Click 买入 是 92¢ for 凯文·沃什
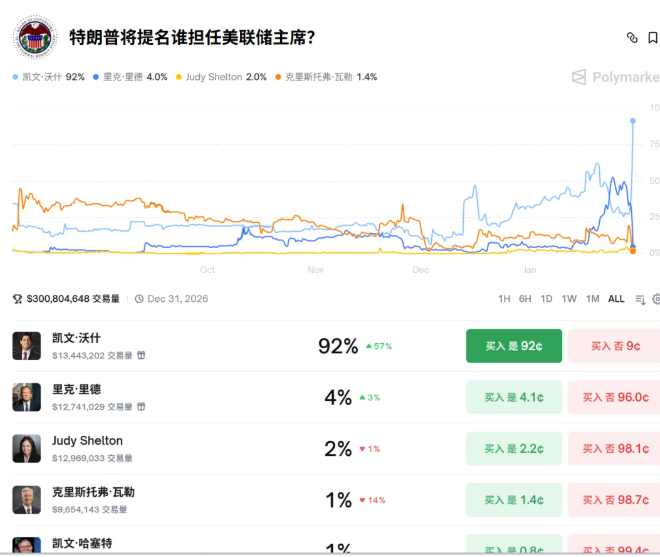 [513, 346]
